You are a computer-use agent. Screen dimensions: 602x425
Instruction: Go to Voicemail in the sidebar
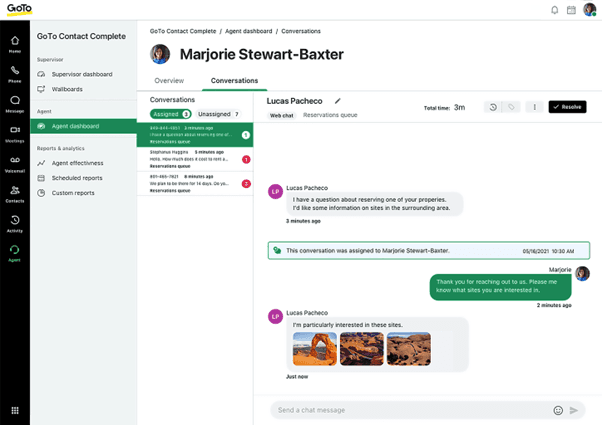tap(15, 163)
